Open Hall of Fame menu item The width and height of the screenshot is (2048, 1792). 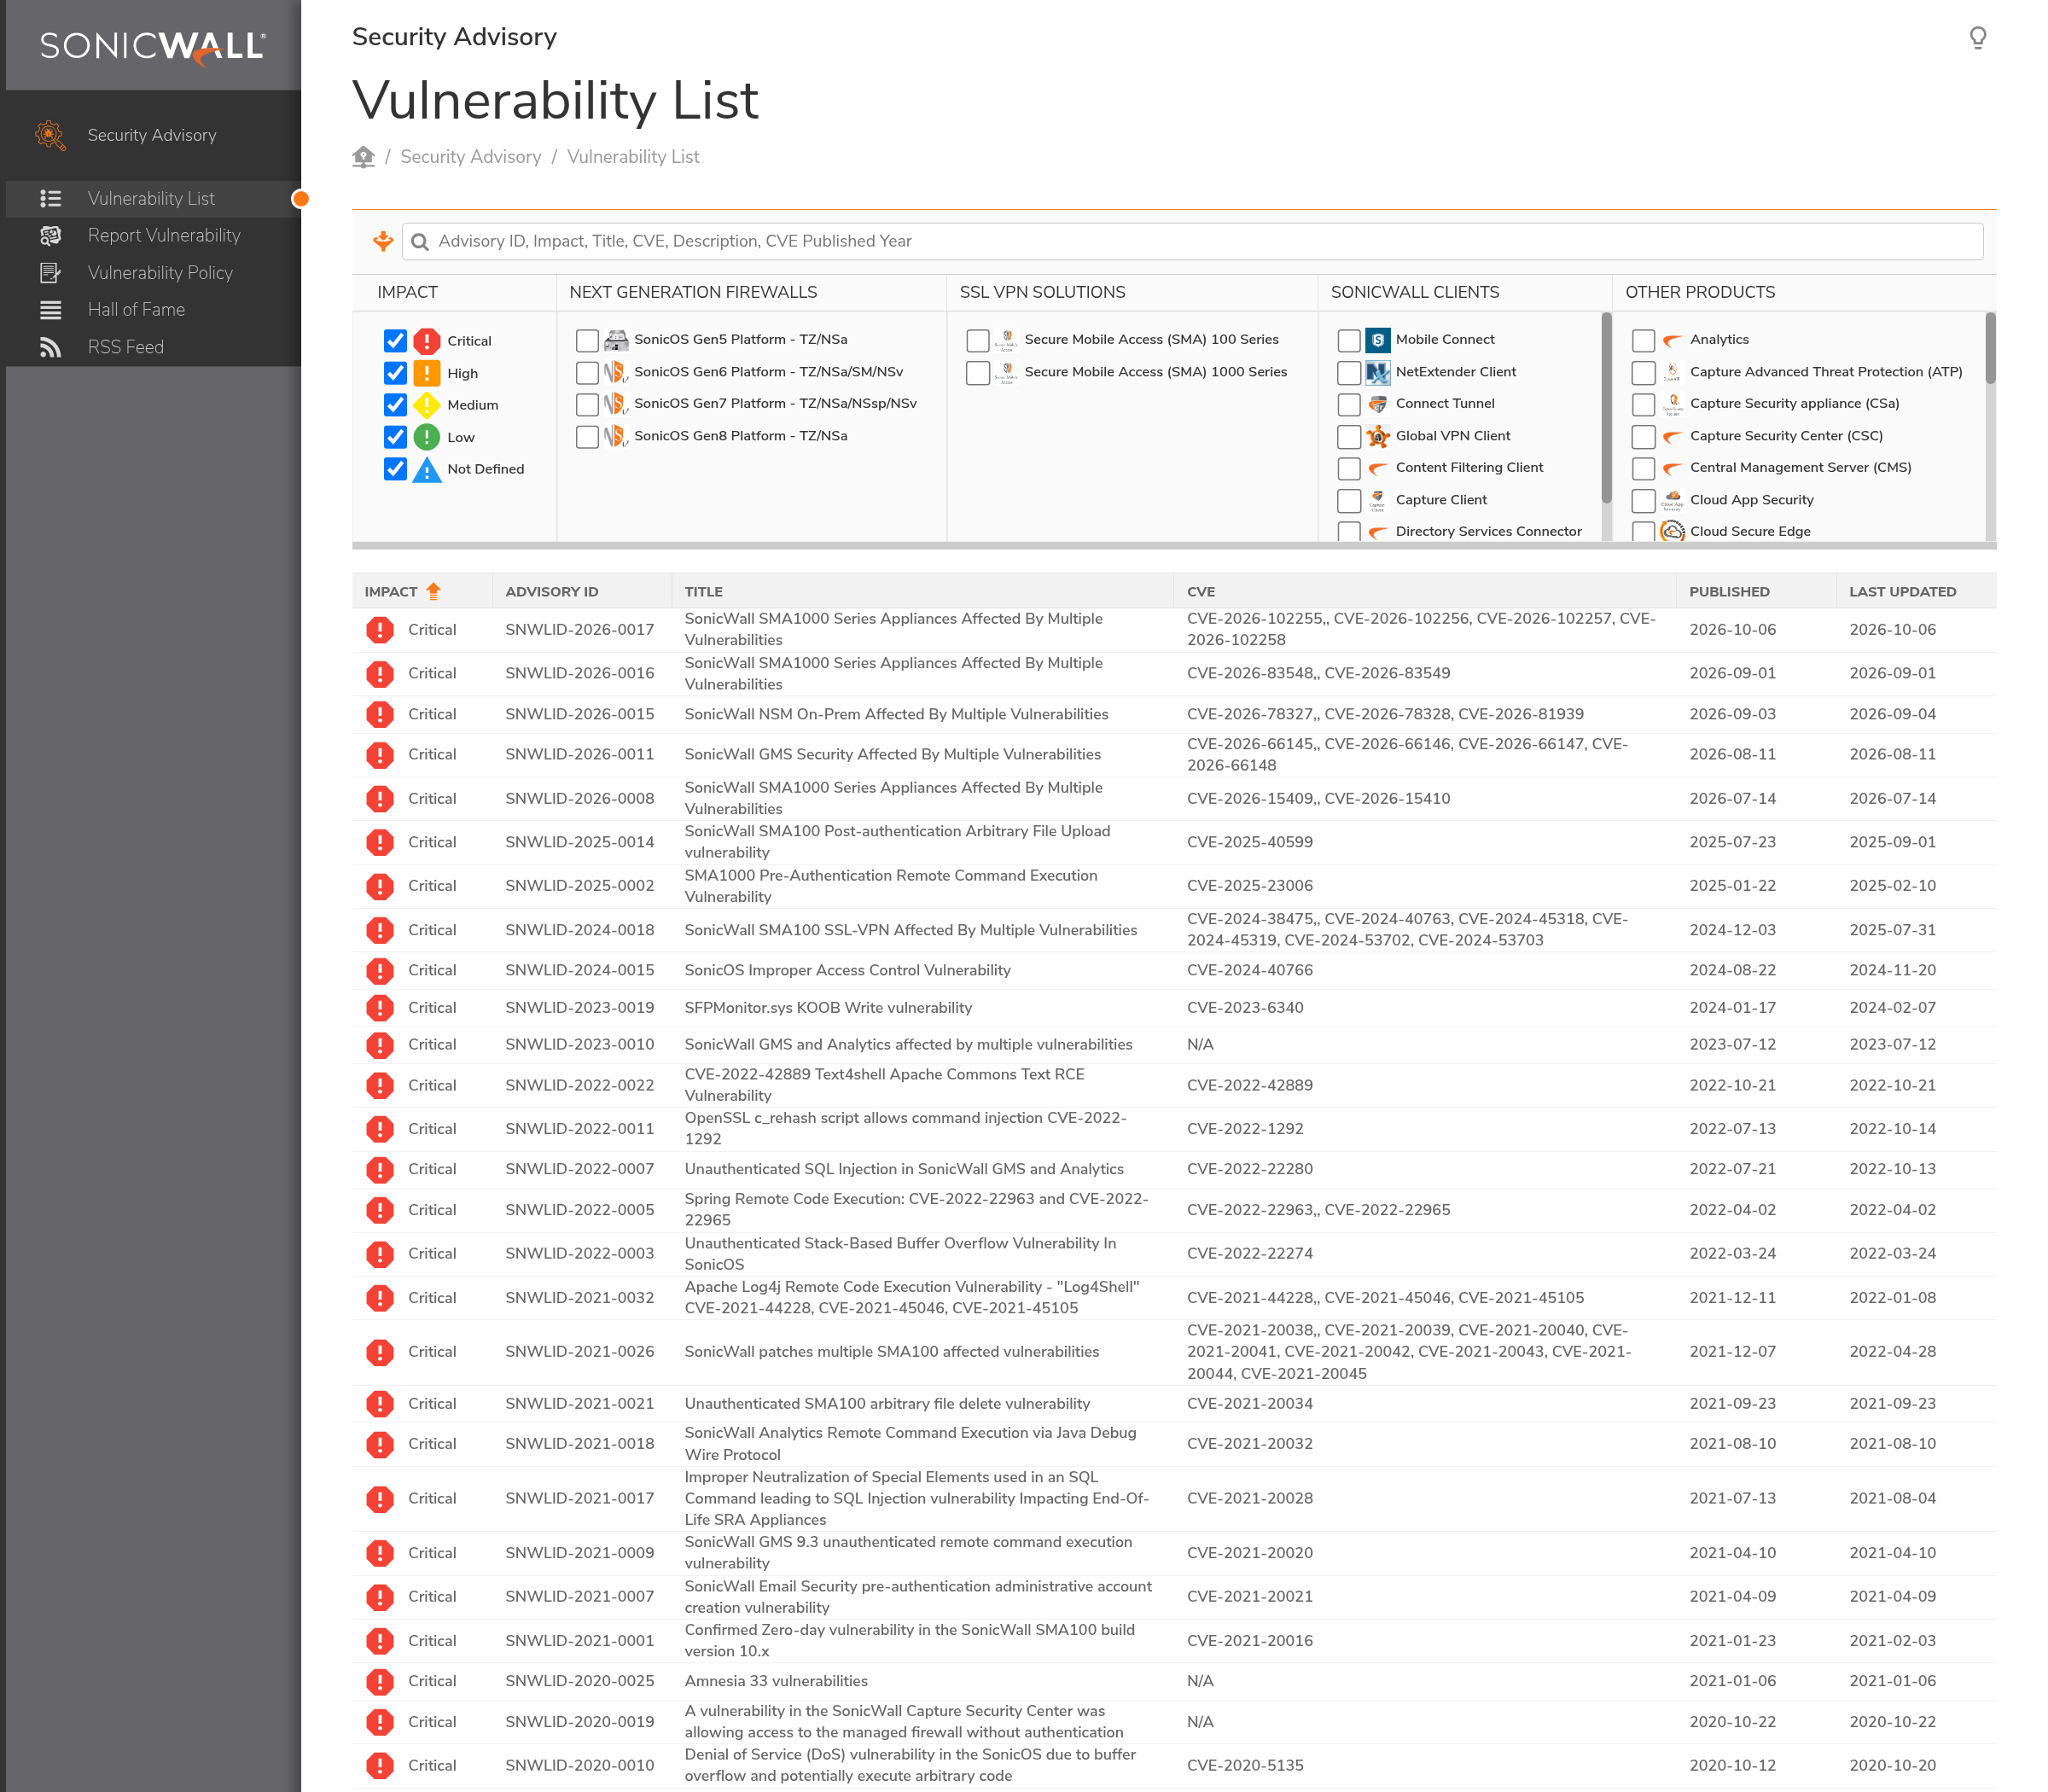pos(136,310)
